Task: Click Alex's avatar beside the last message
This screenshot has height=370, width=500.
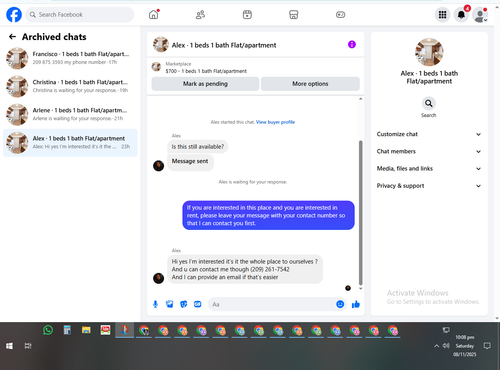Action: click(158, 278)
